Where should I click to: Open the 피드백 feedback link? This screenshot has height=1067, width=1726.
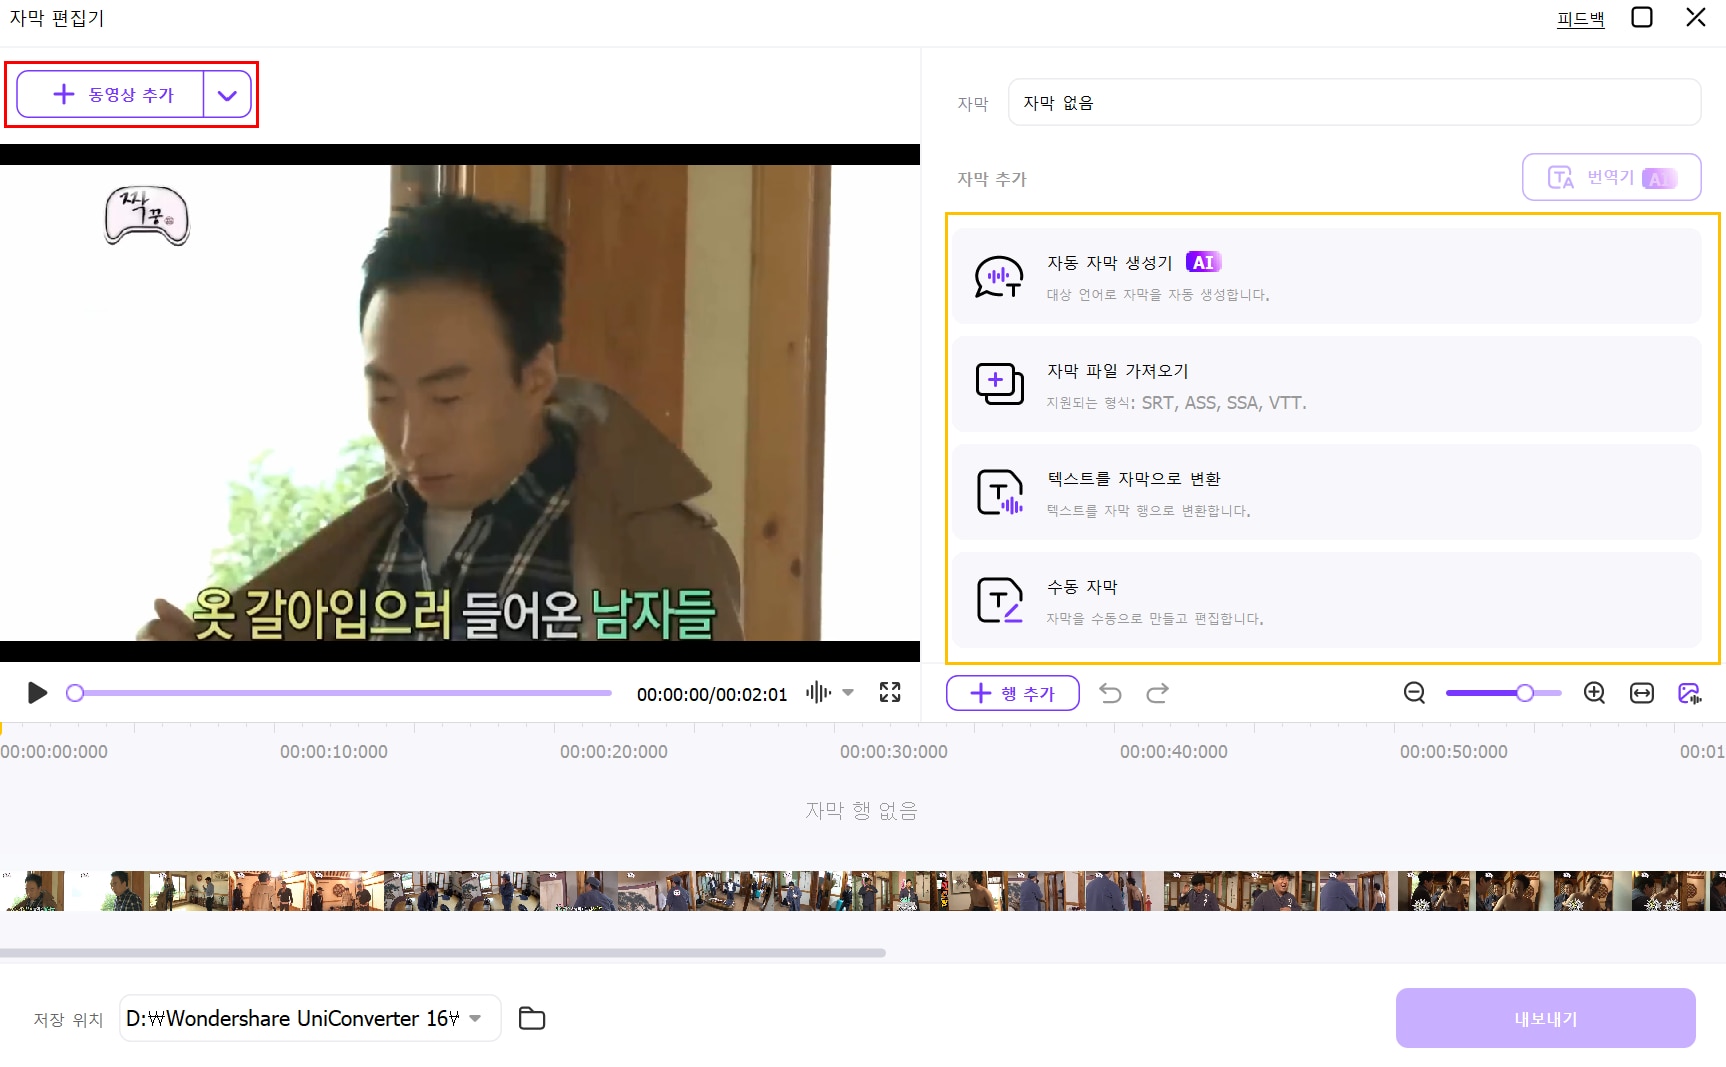(1580, 17)
